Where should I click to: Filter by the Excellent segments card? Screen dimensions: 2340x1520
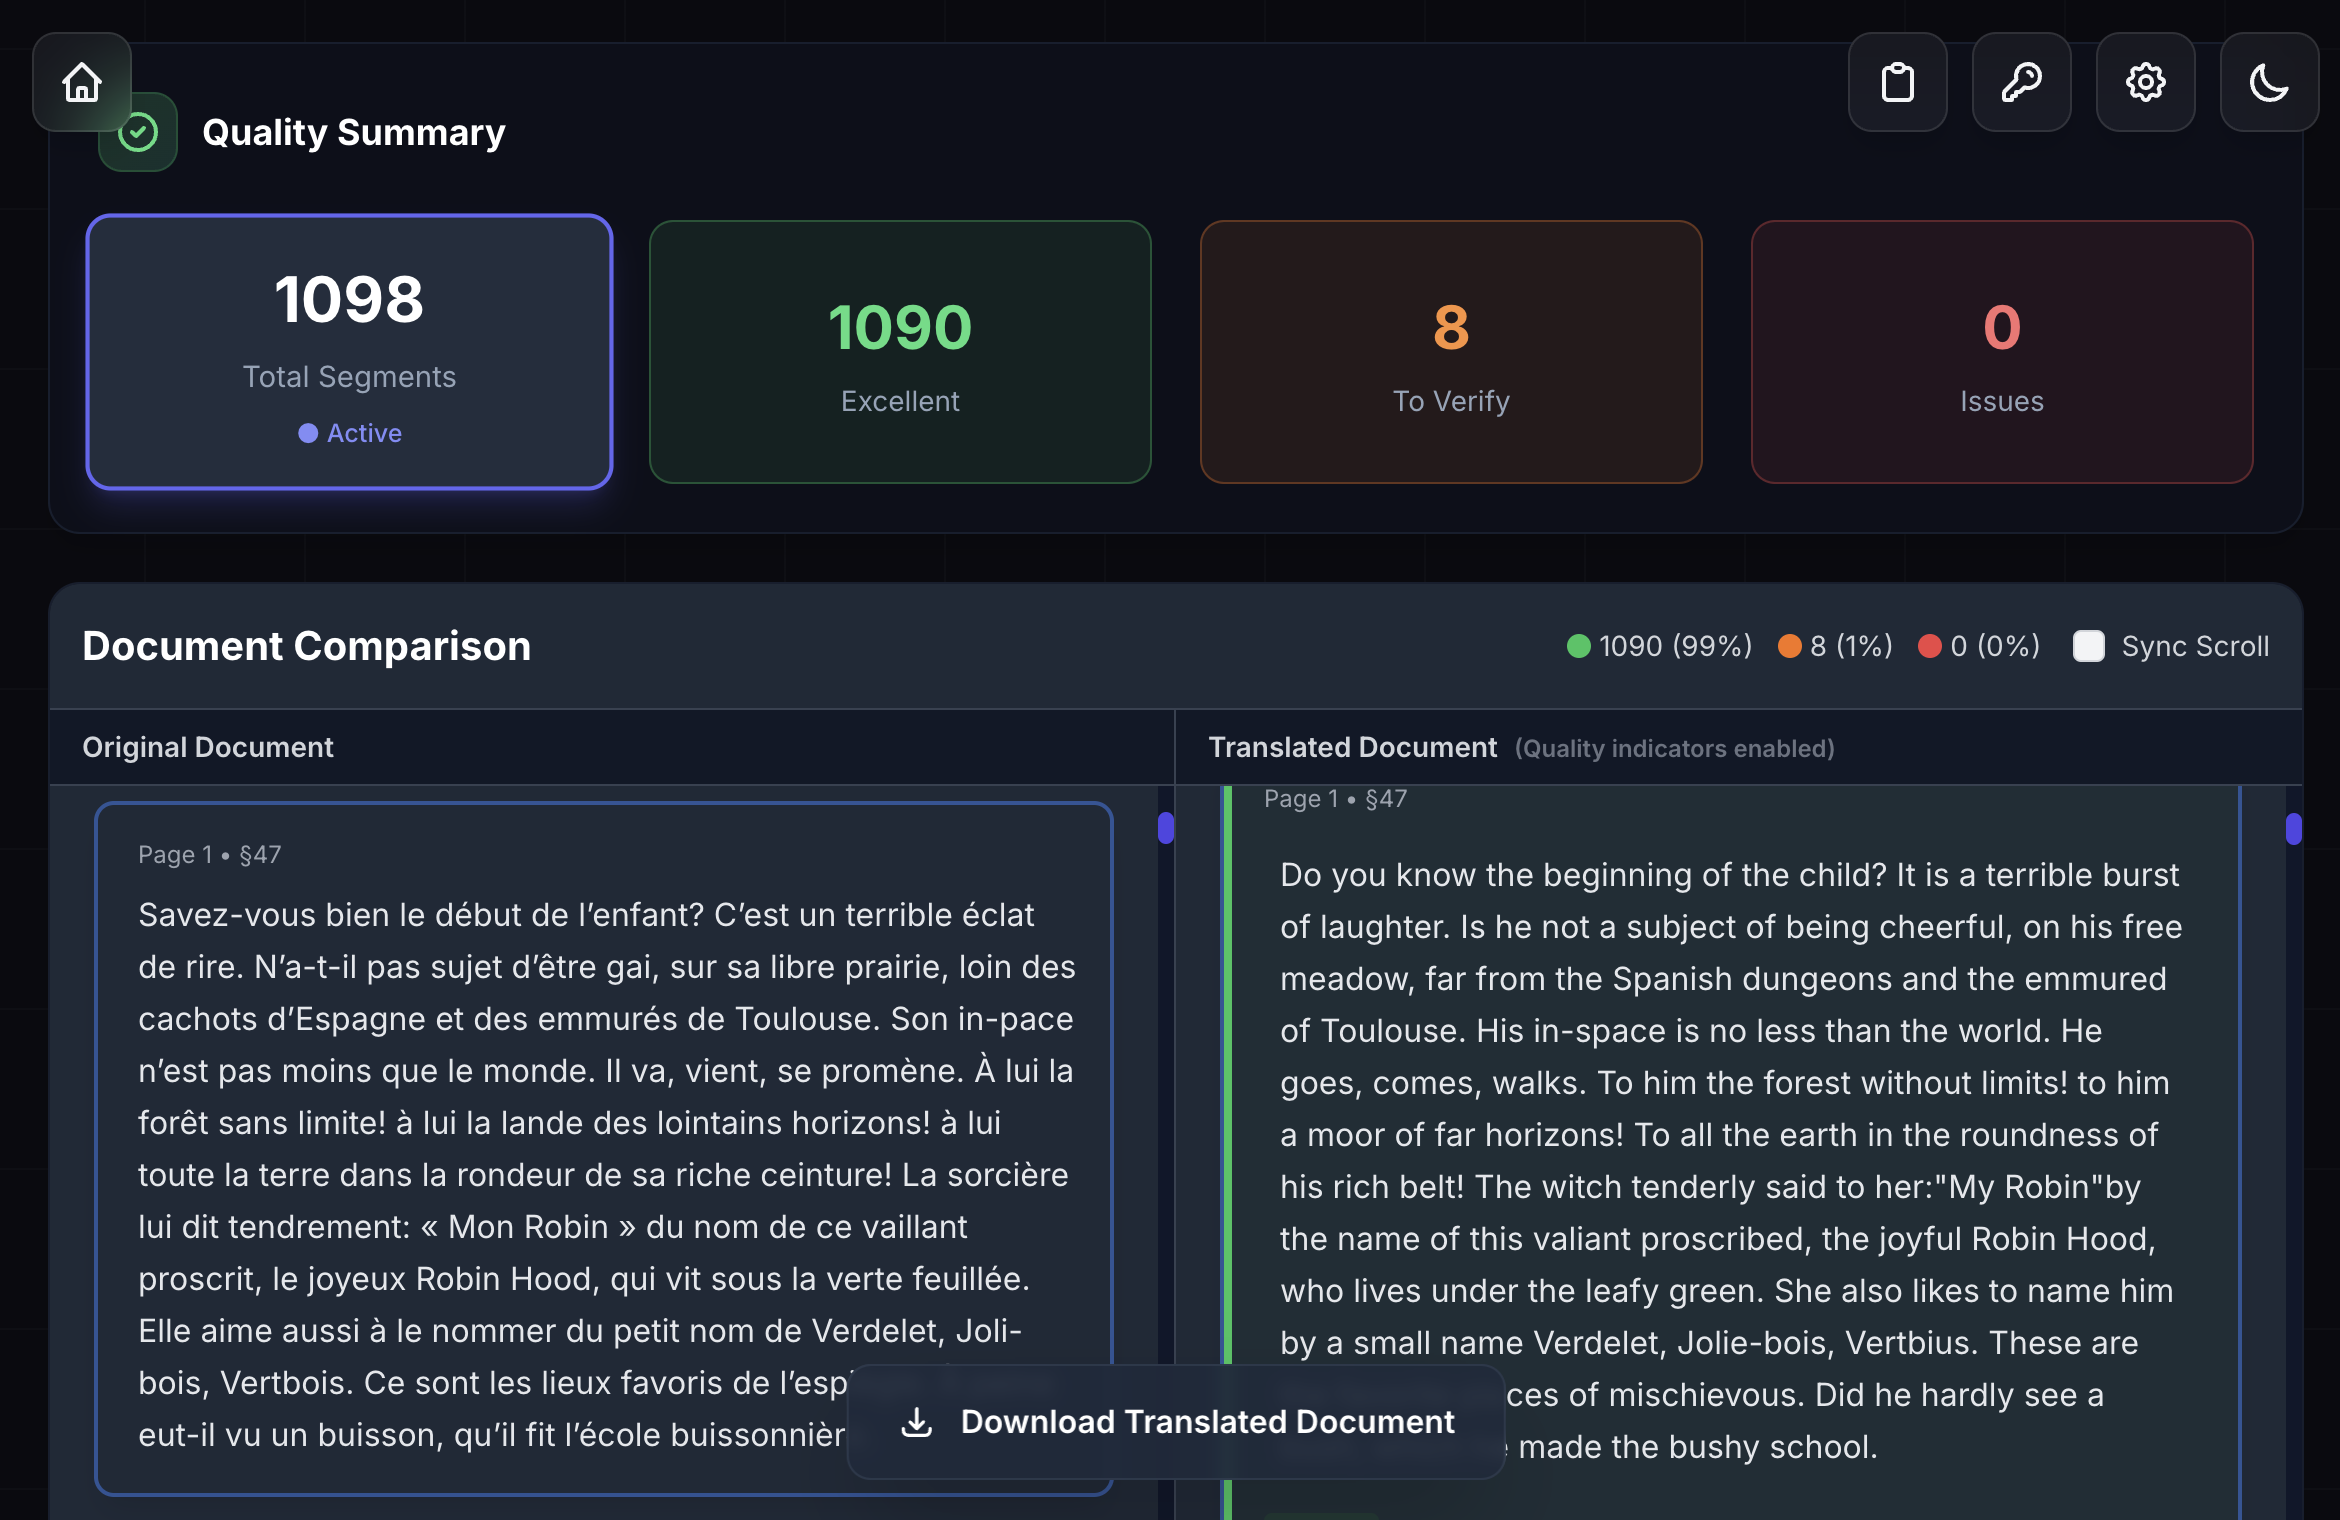click(x=899, y=351)
